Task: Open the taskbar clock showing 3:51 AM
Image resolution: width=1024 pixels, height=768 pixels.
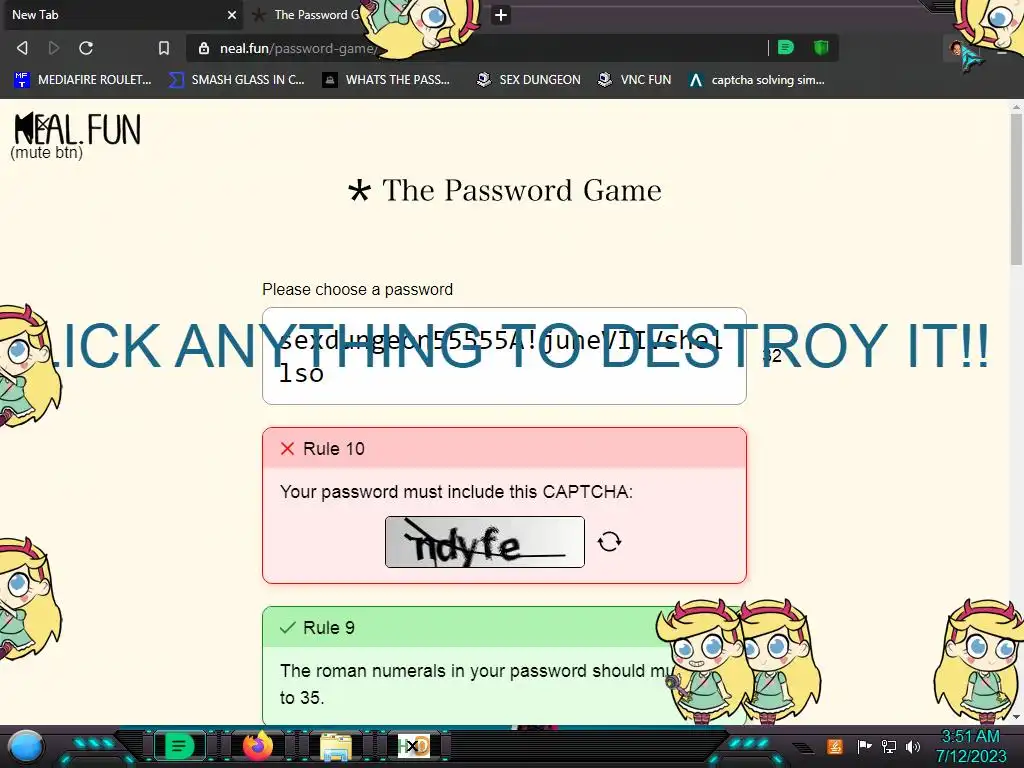Action: coord(970,746)
